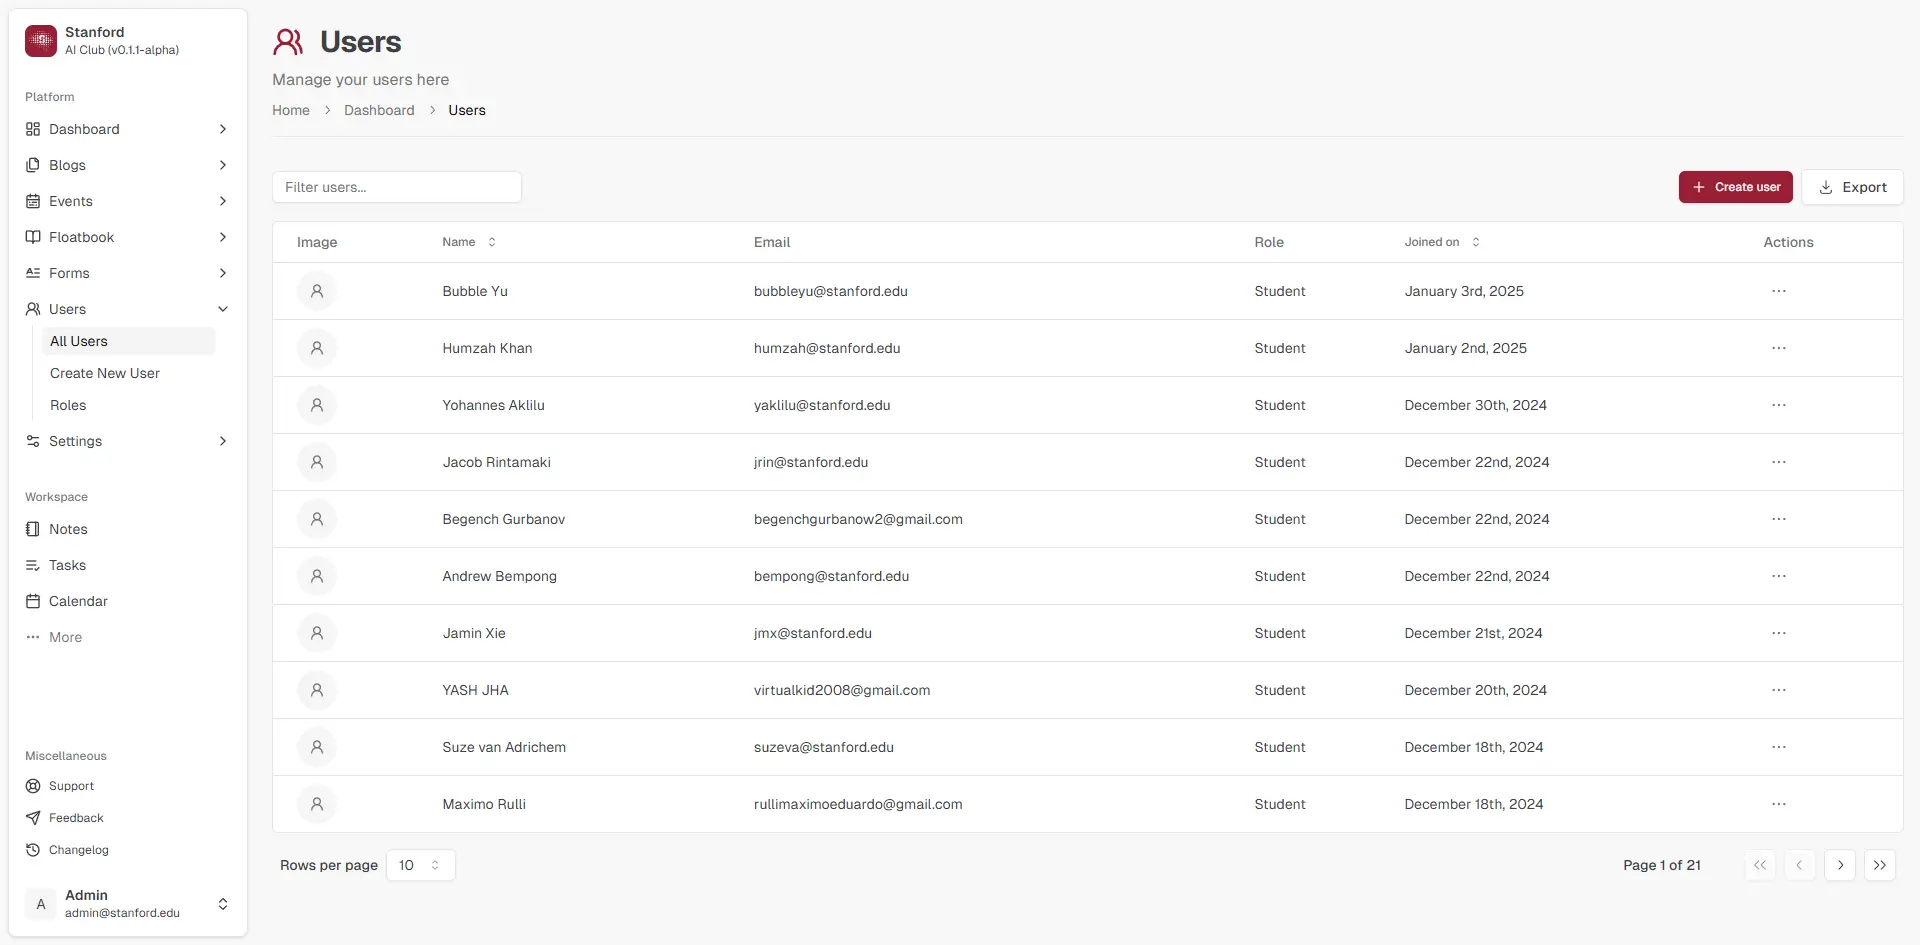
Task: Click the Changelog history icon
Action: [33, 850]
